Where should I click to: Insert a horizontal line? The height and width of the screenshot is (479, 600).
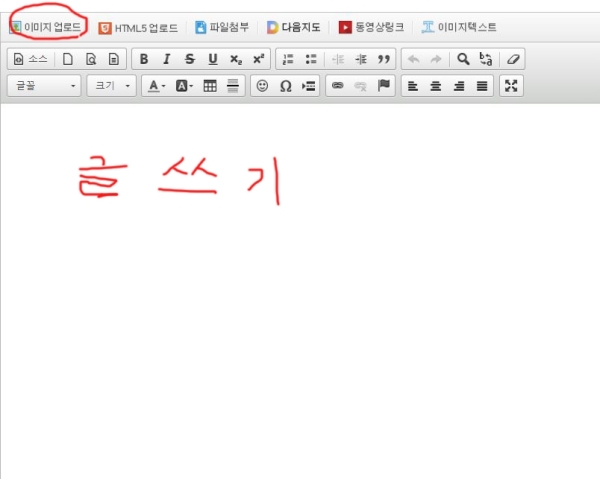[x=233, y=86]
